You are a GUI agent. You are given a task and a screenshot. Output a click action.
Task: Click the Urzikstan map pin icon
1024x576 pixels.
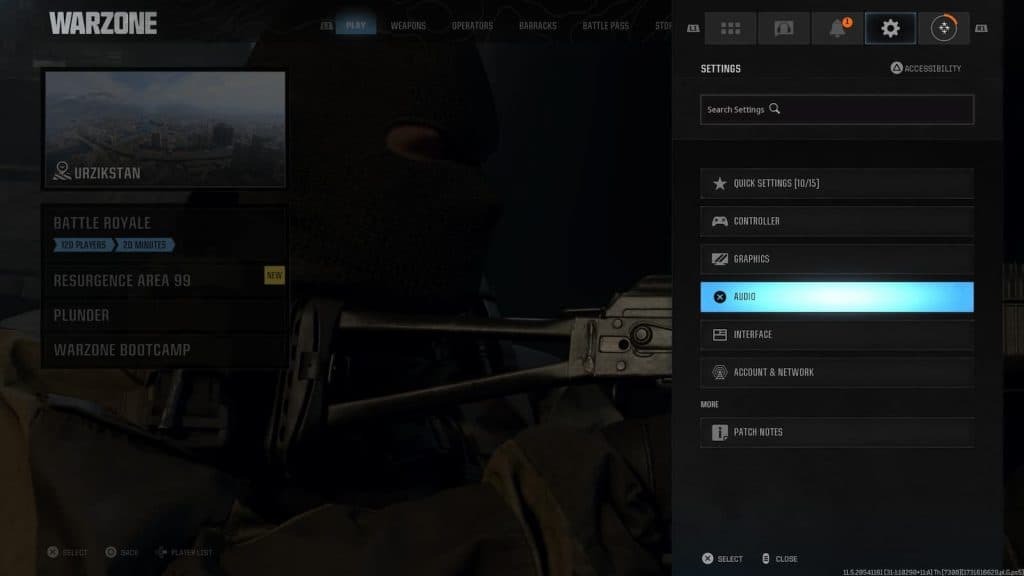tap(62, 171)
